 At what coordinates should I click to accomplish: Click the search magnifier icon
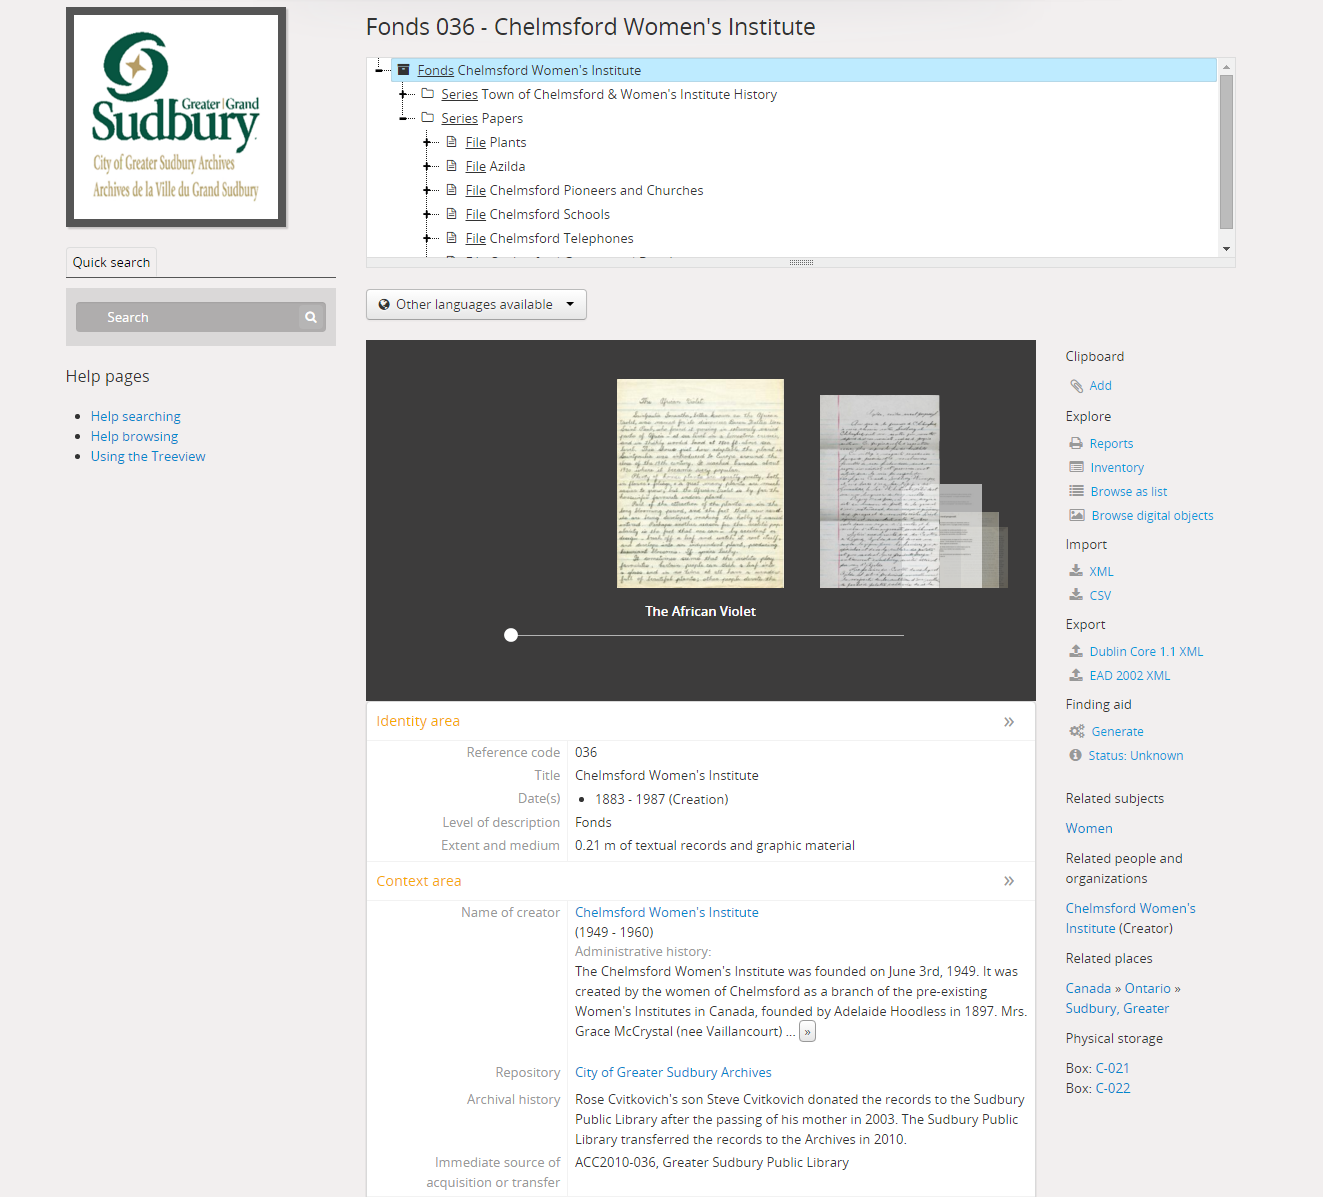coord(310,316)
